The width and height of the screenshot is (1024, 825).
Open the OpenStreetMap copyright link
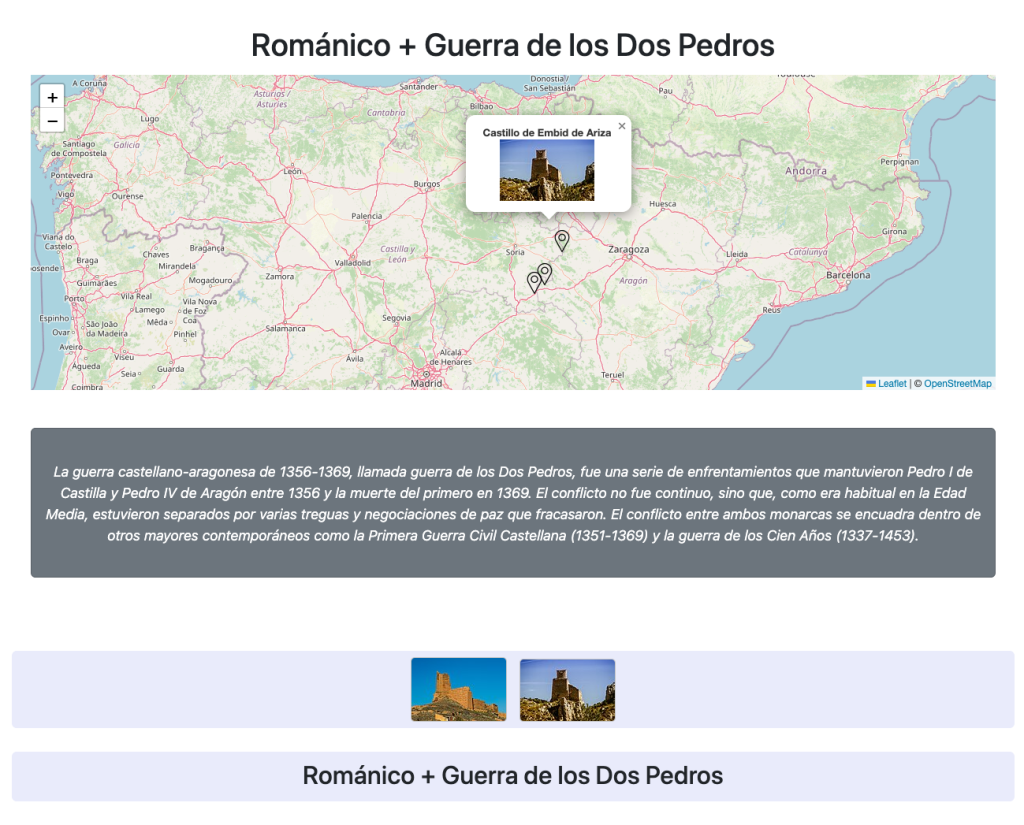point(957,383)
